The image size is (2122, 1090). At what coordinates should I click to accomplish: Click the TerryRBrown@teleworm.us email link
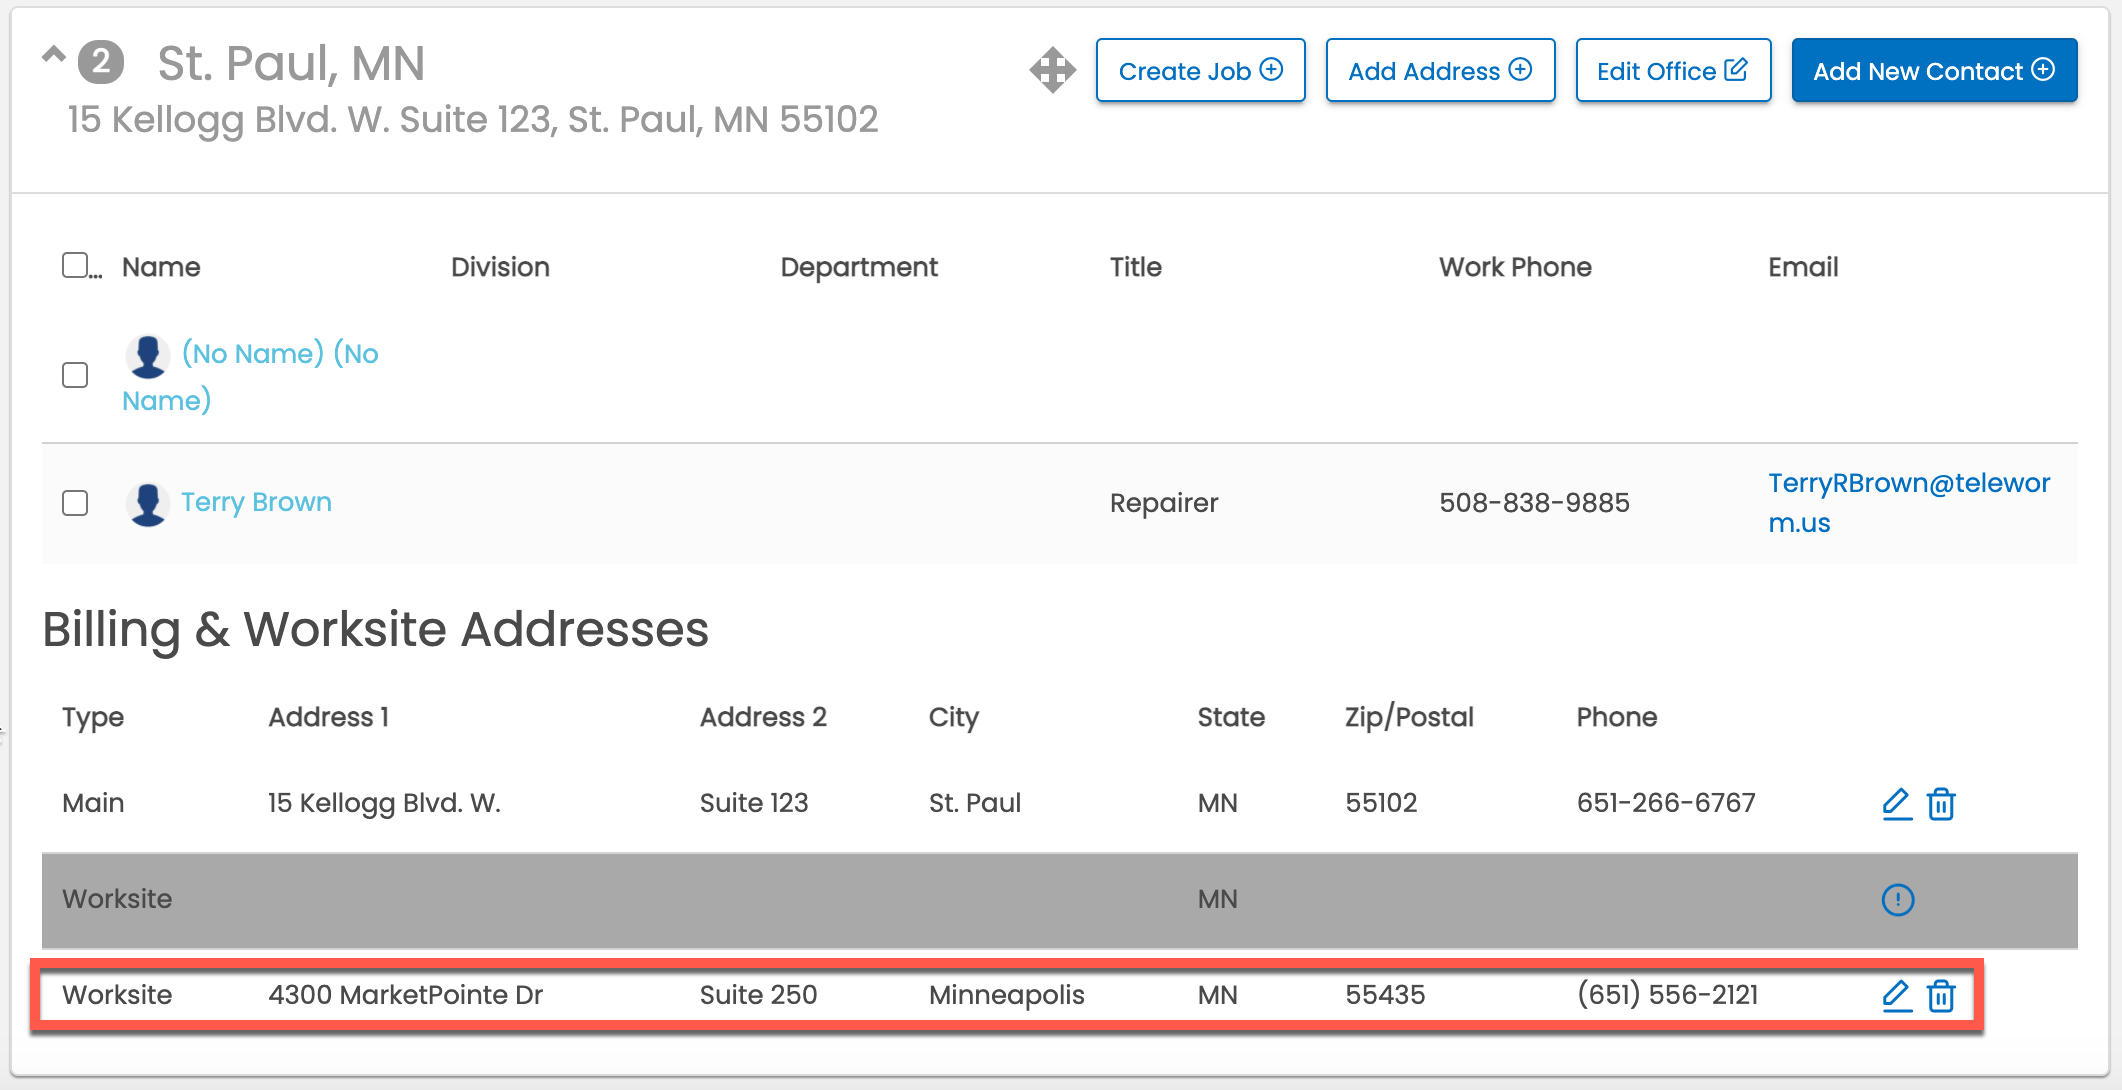(x=1908, y=502)
